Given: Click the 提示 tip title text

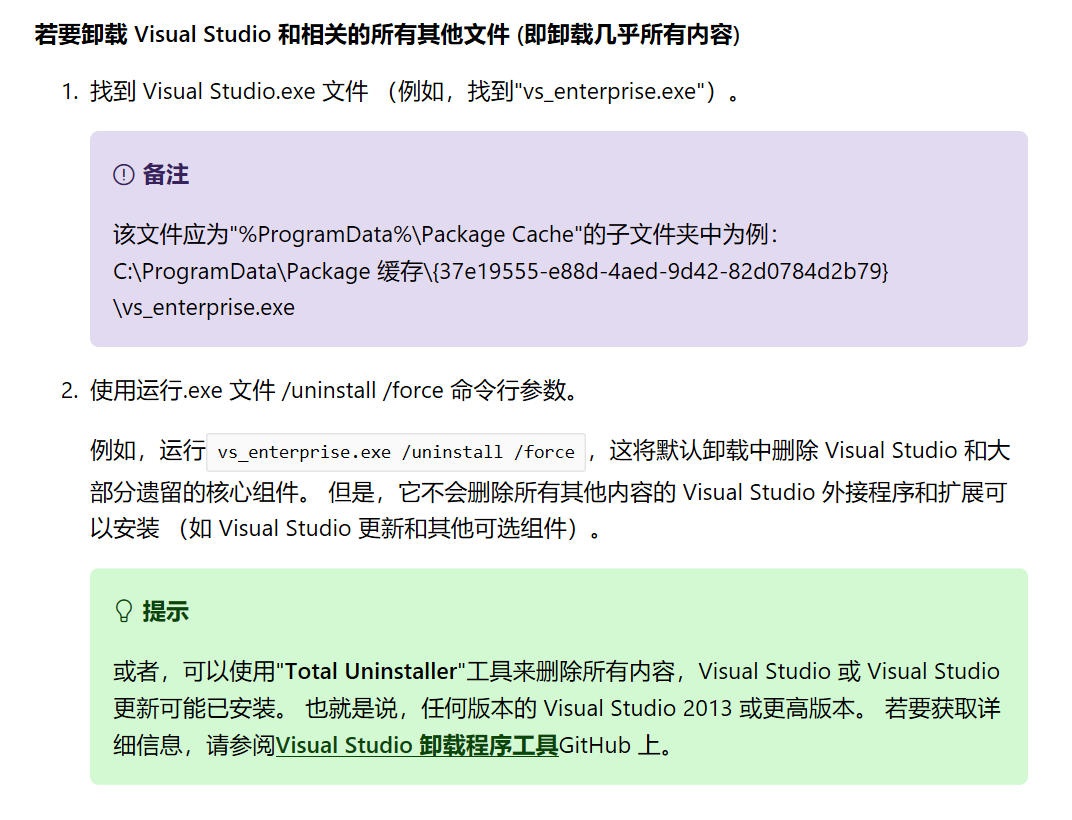Looking at the screenshot, I should pyautogui.click(x=166, y=611).
